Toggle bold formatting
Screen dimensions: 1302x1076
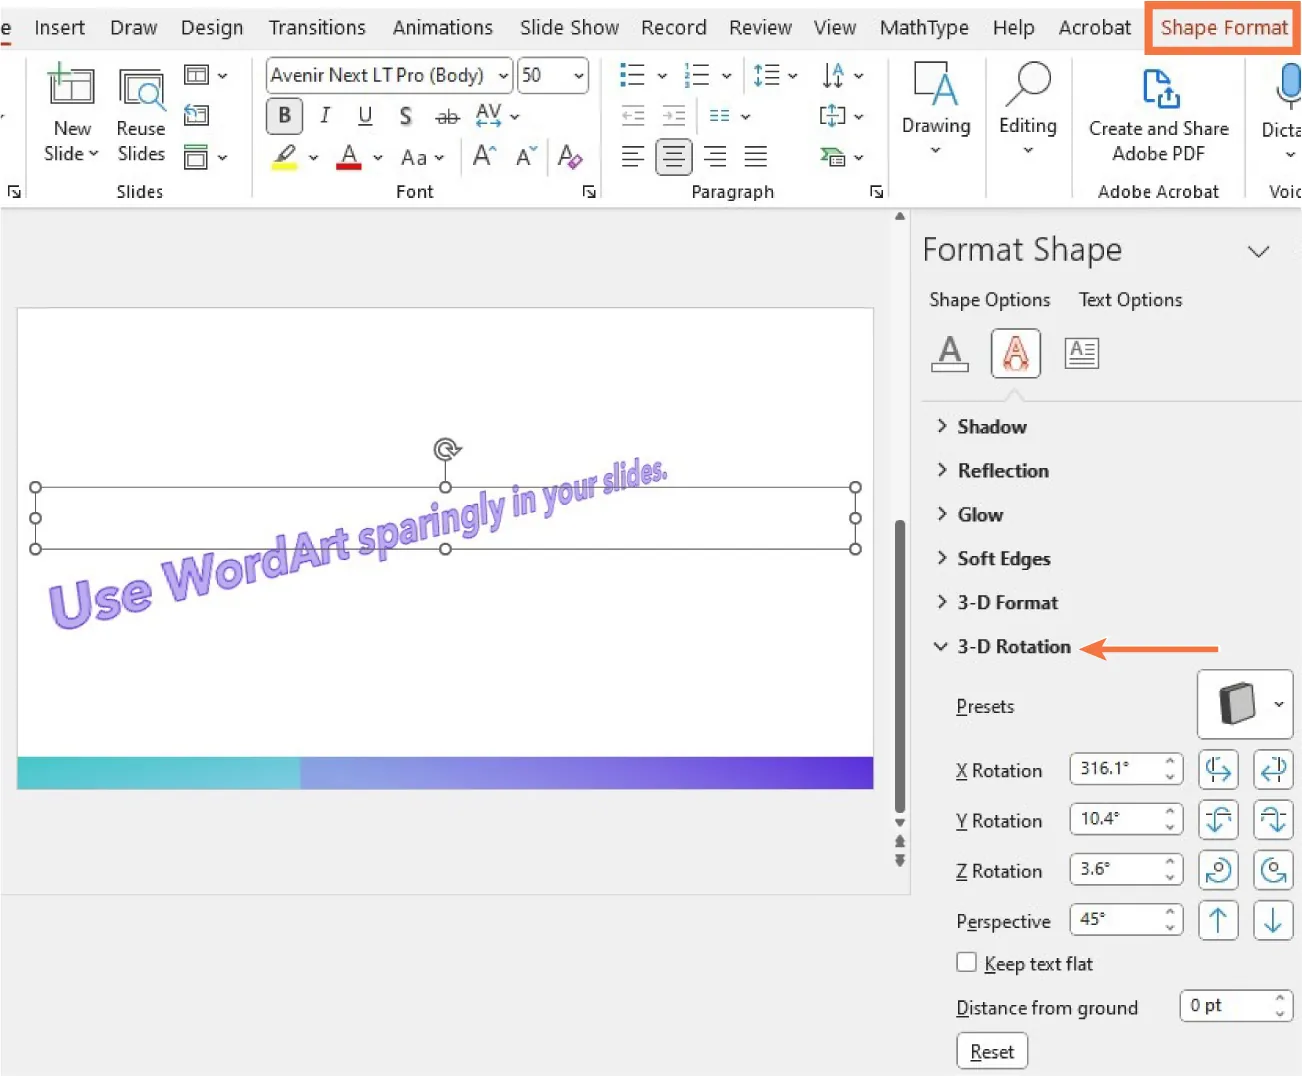284,116
